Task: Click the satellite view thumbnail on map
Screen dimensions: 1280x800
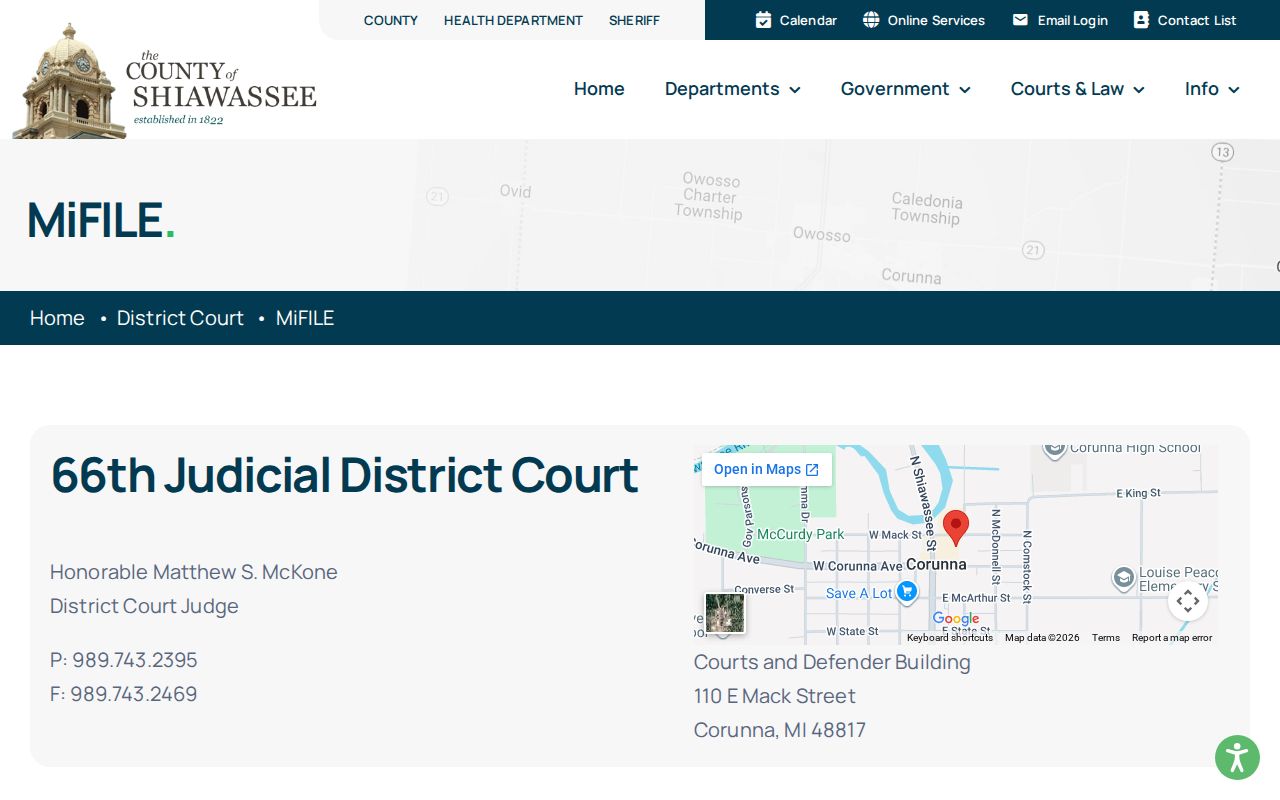Action: [724, 613]
